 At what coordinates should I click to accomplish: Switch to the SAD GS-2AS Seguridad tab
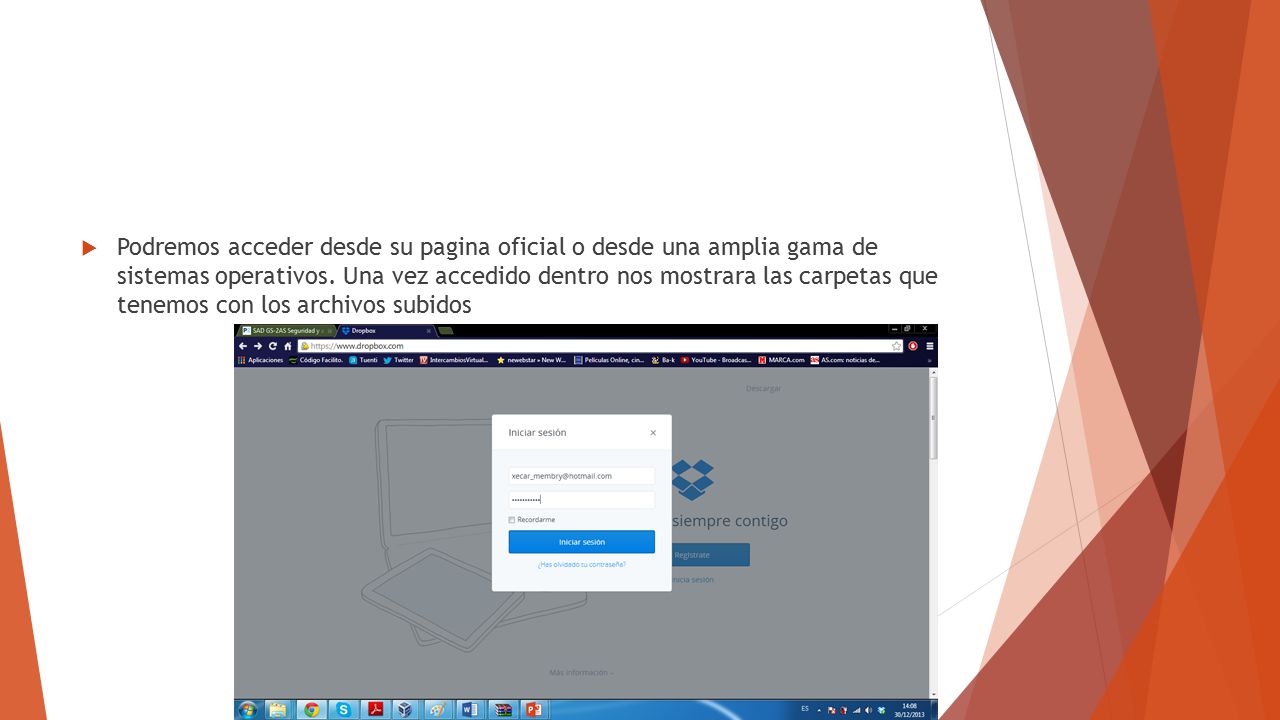tap(288, 330)
